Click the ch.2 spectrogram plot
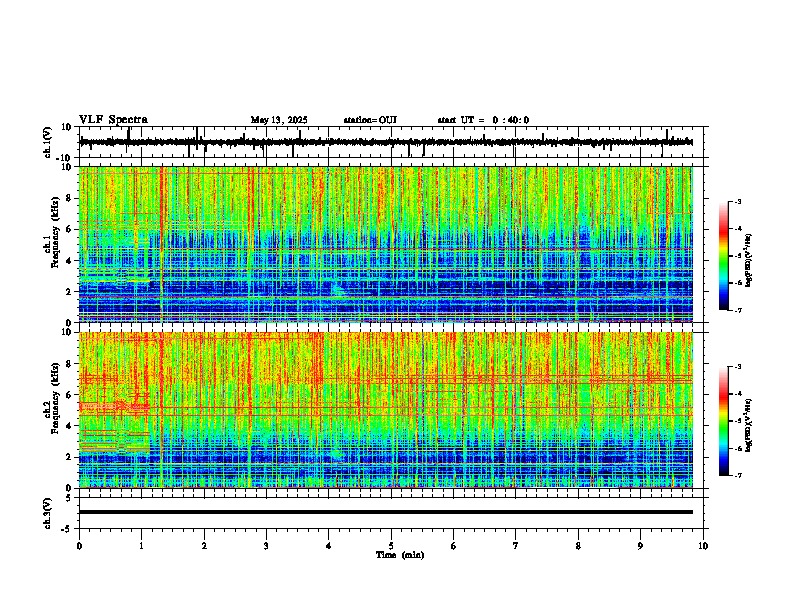This screenshot has height=612, width=792. (386, 410)
